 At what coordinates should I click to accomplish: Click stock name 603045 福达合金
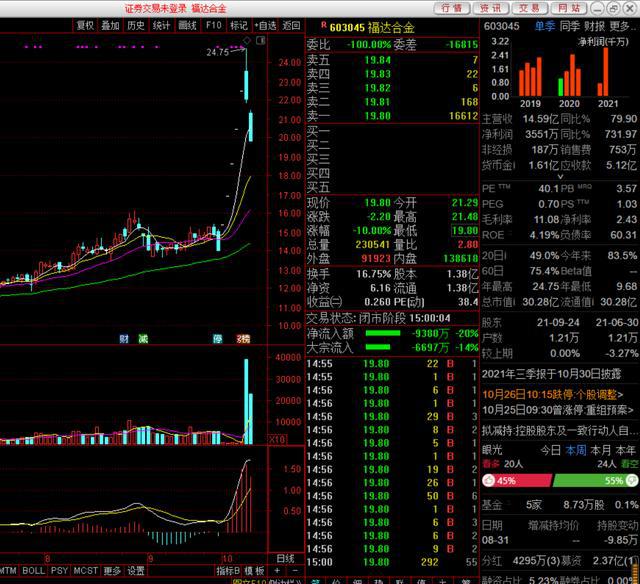pos(372,27)
